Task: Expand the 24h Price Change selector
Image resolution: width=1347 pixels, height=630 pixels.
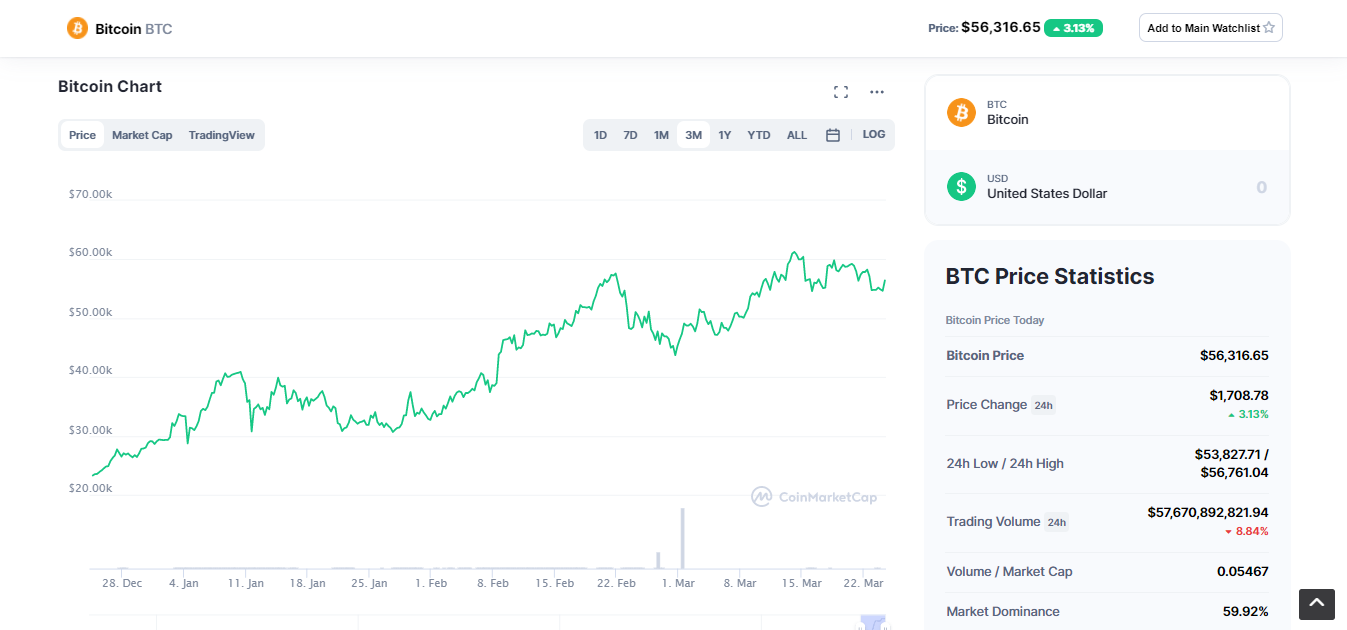Action: [1043, 405]
